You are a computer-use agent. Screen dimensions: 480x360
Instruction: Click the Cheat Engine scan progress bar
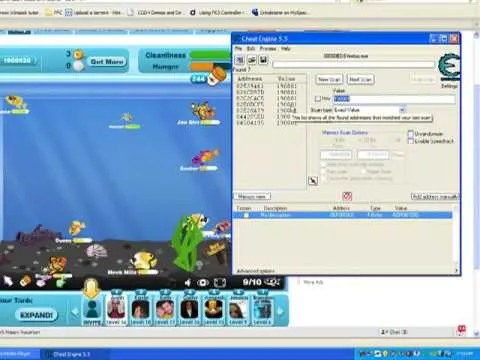(x=353, y=65)
